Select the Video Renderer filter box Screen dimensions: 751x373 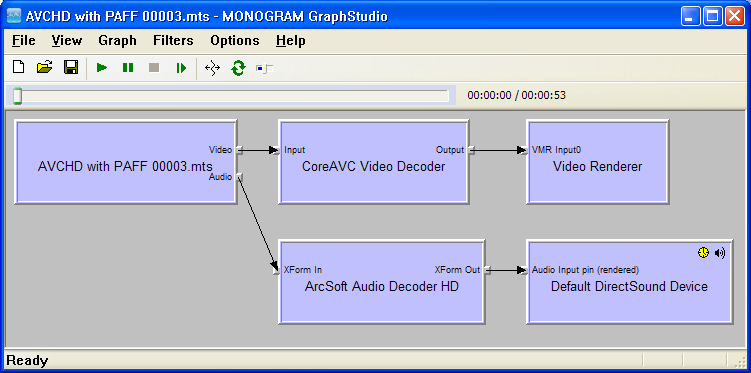[x=597, y=162]
